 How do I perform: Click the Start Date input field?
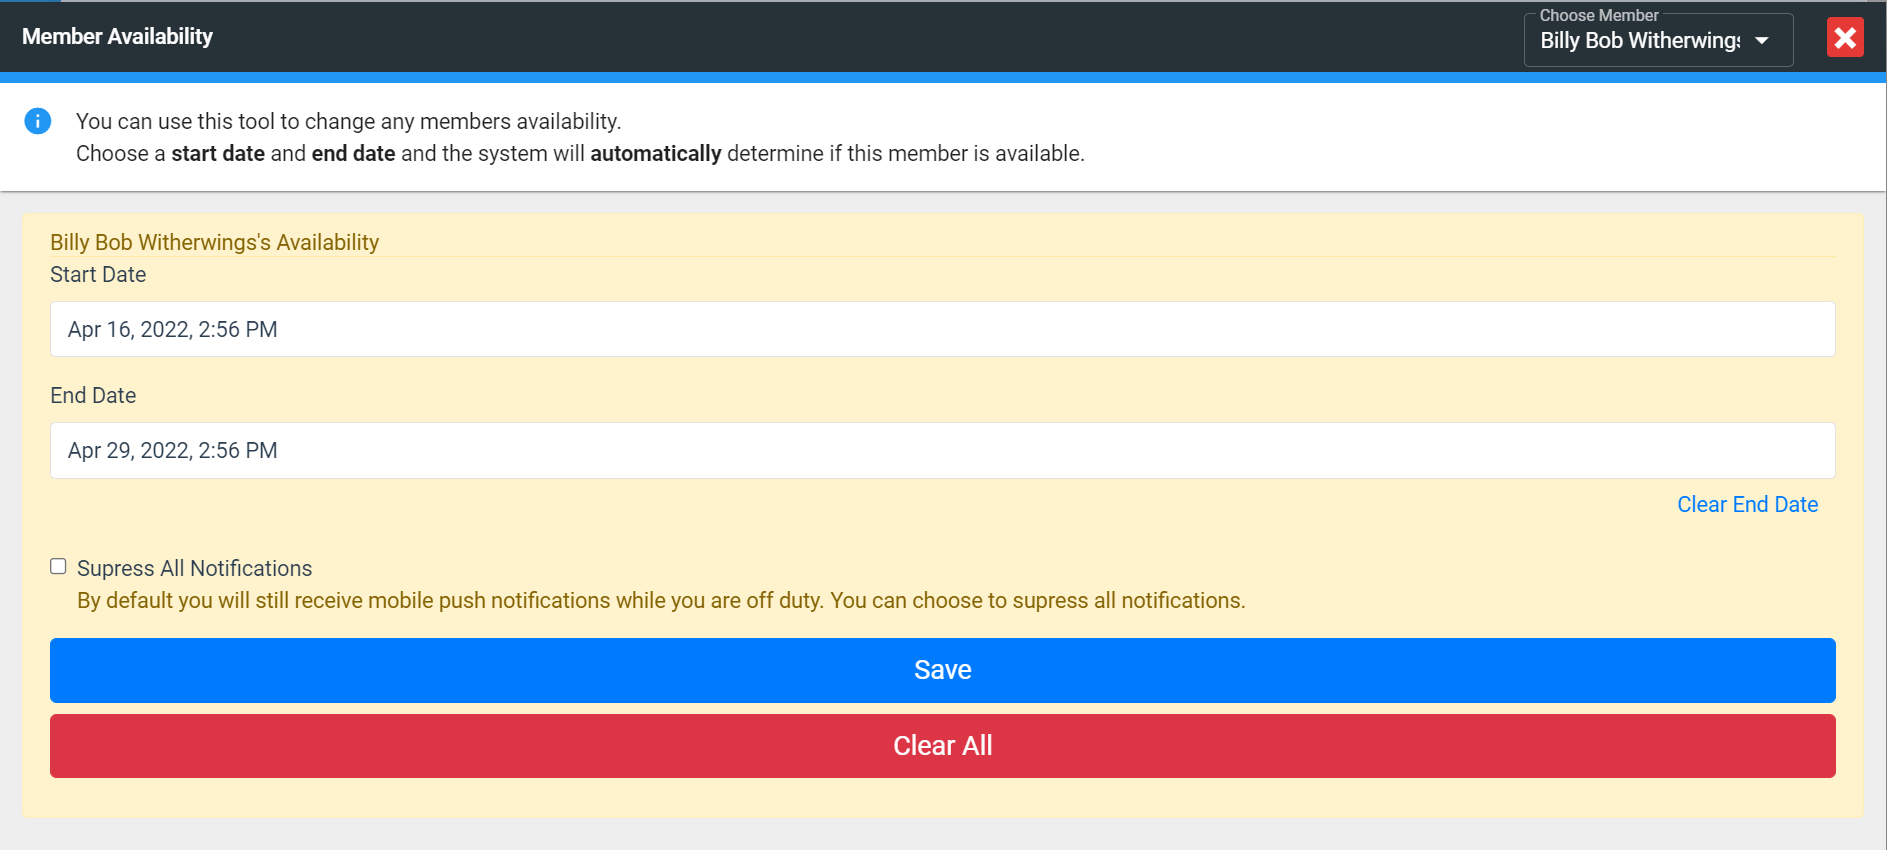(942, 329)
